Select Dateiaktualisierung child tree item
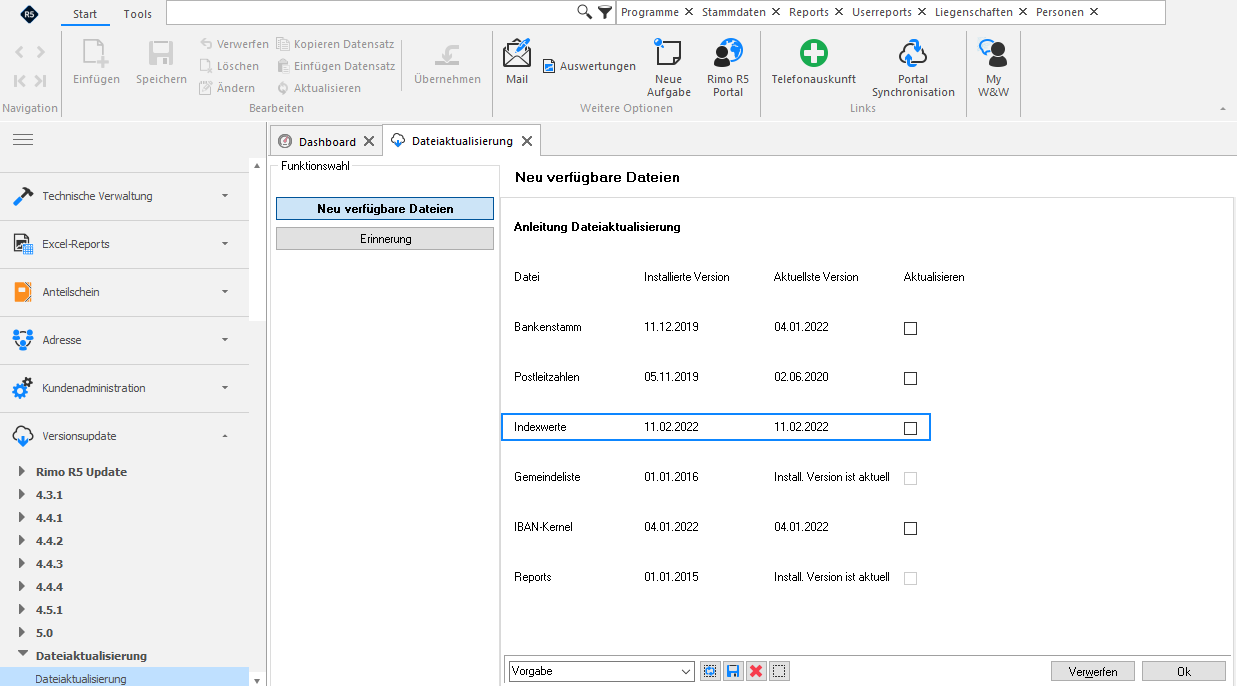The height and width of the screenshot is (686, 1237). (x=124, y=678)
